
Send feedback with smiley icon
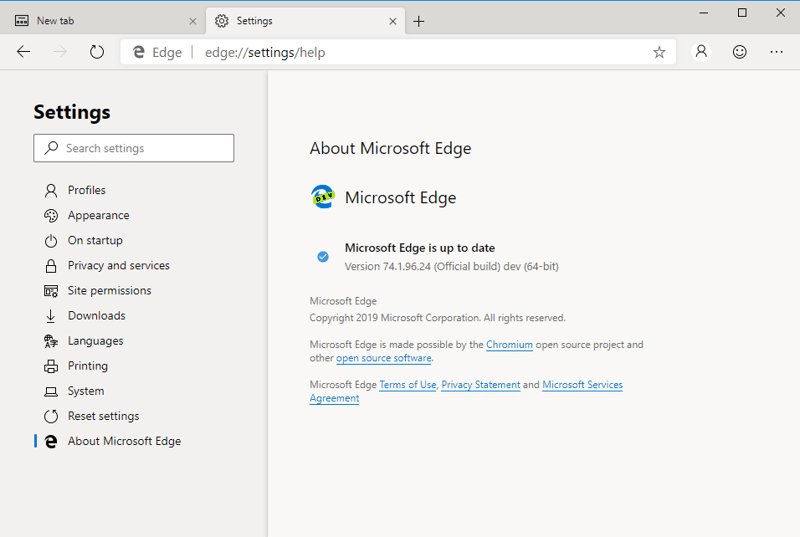pos(739,52)
